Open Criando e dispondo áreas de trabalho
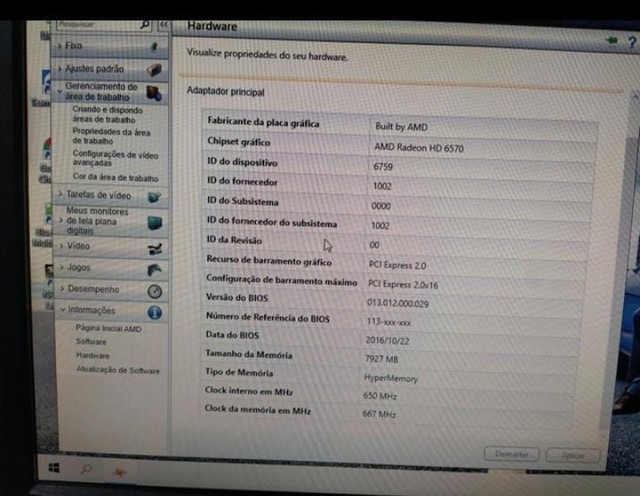 [x=107, y=115]
